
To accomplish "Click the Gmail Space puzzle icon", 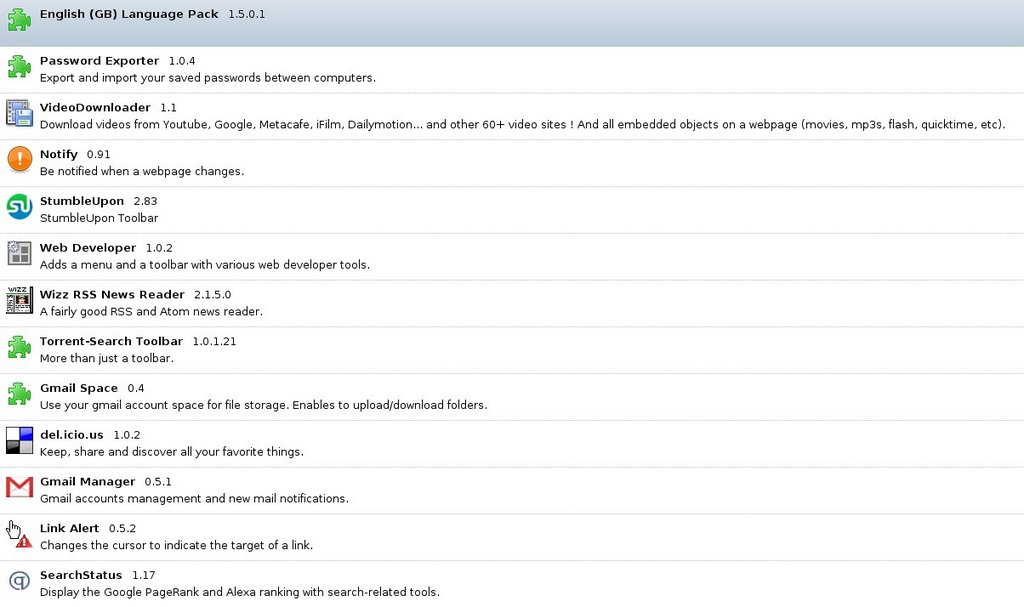I will coord(19,394).
